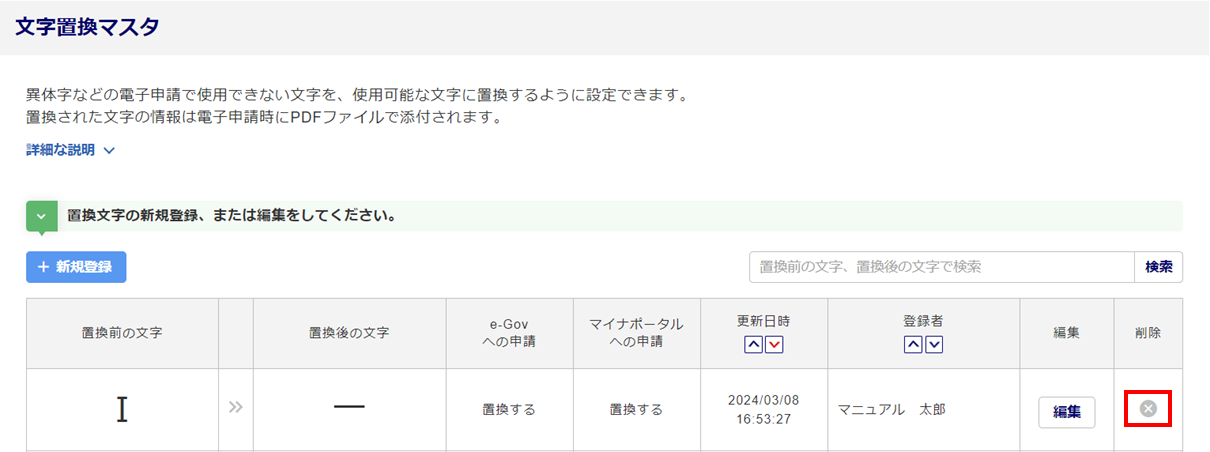The width and height of the screenshot is (1210, 452).
Task: Select the e-Gov への申請 column header
Action: point(509,333)
